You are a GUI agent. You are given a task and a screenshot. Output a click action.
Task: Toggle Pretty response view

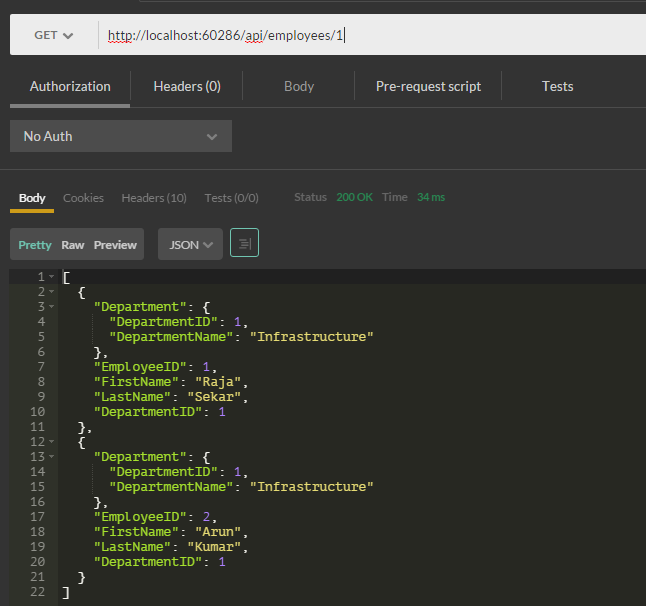[35, 245]
